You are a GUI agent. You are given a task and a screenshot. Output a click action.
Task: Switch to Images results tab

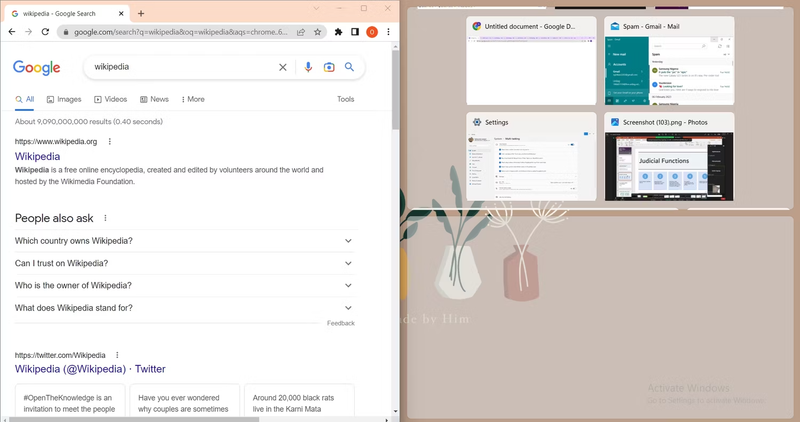[64, 100]
